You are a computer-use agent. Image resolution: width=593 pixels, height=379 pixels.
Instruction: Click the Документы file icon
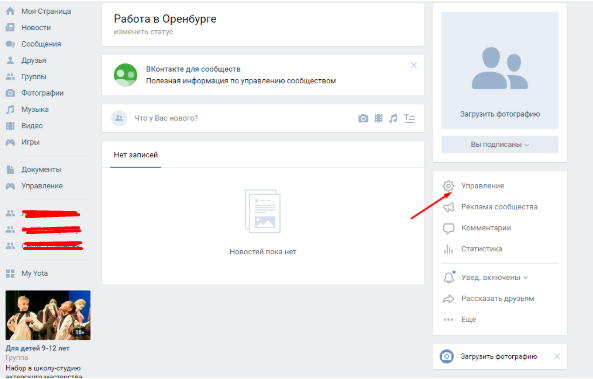pyautogui.click(x=10, y=169)
